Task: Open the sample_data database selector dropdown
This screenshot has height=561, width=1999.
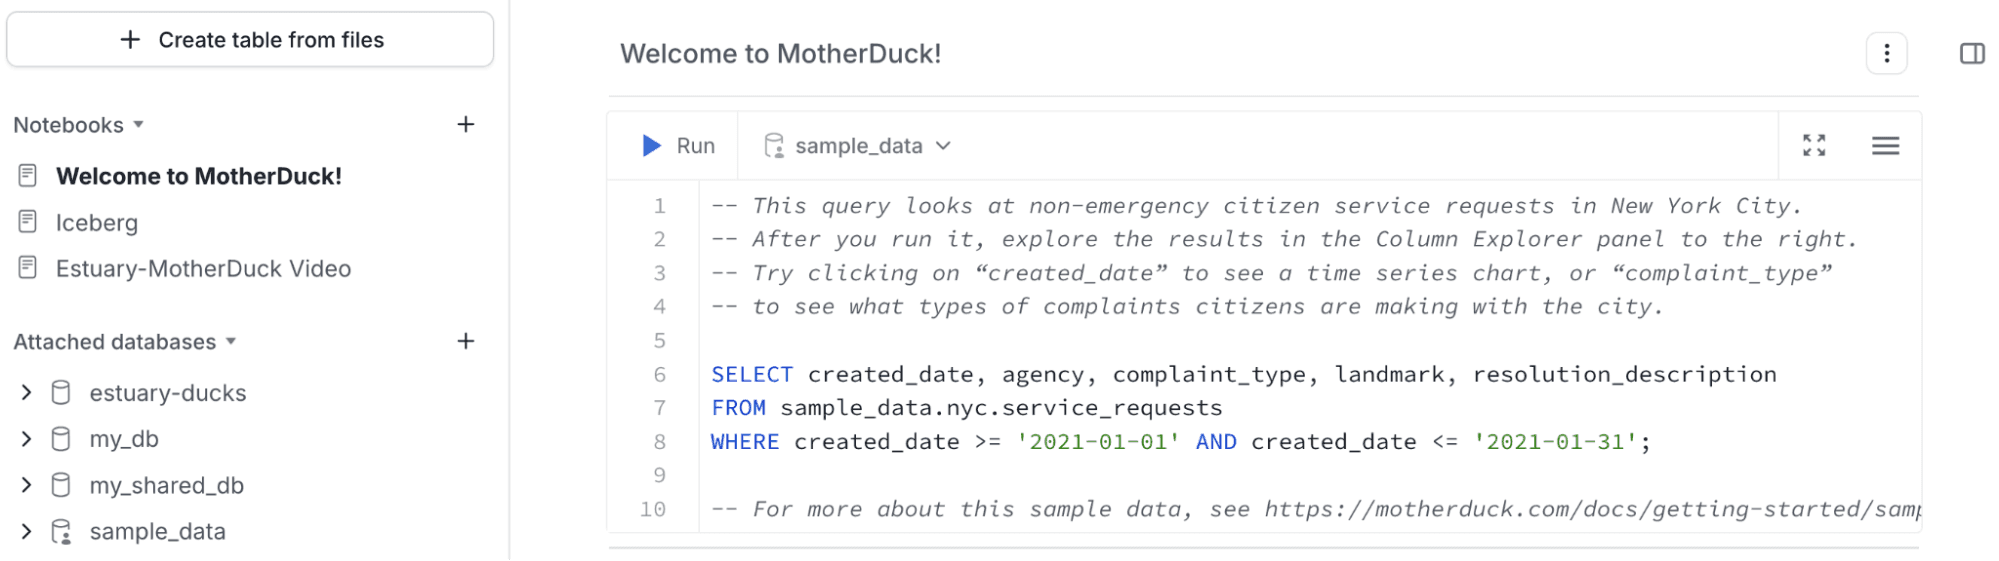Action: point(858,146)
